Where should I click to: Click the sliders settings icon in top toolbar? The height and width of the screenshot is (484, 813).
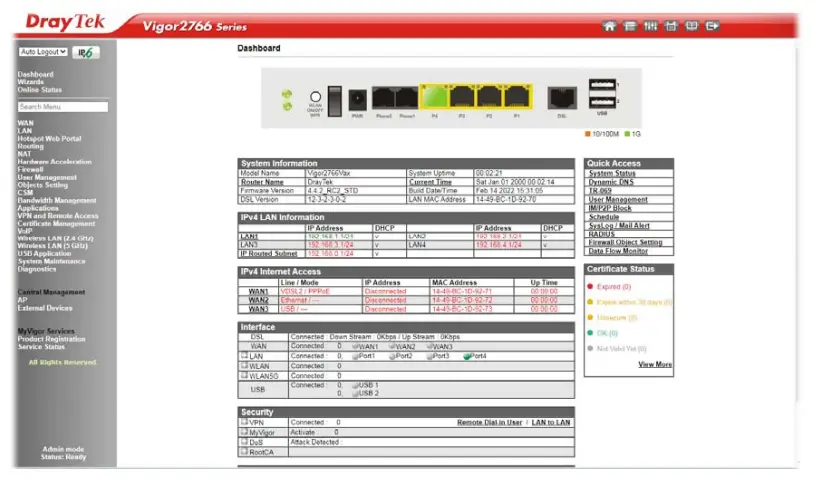(650, 26)
